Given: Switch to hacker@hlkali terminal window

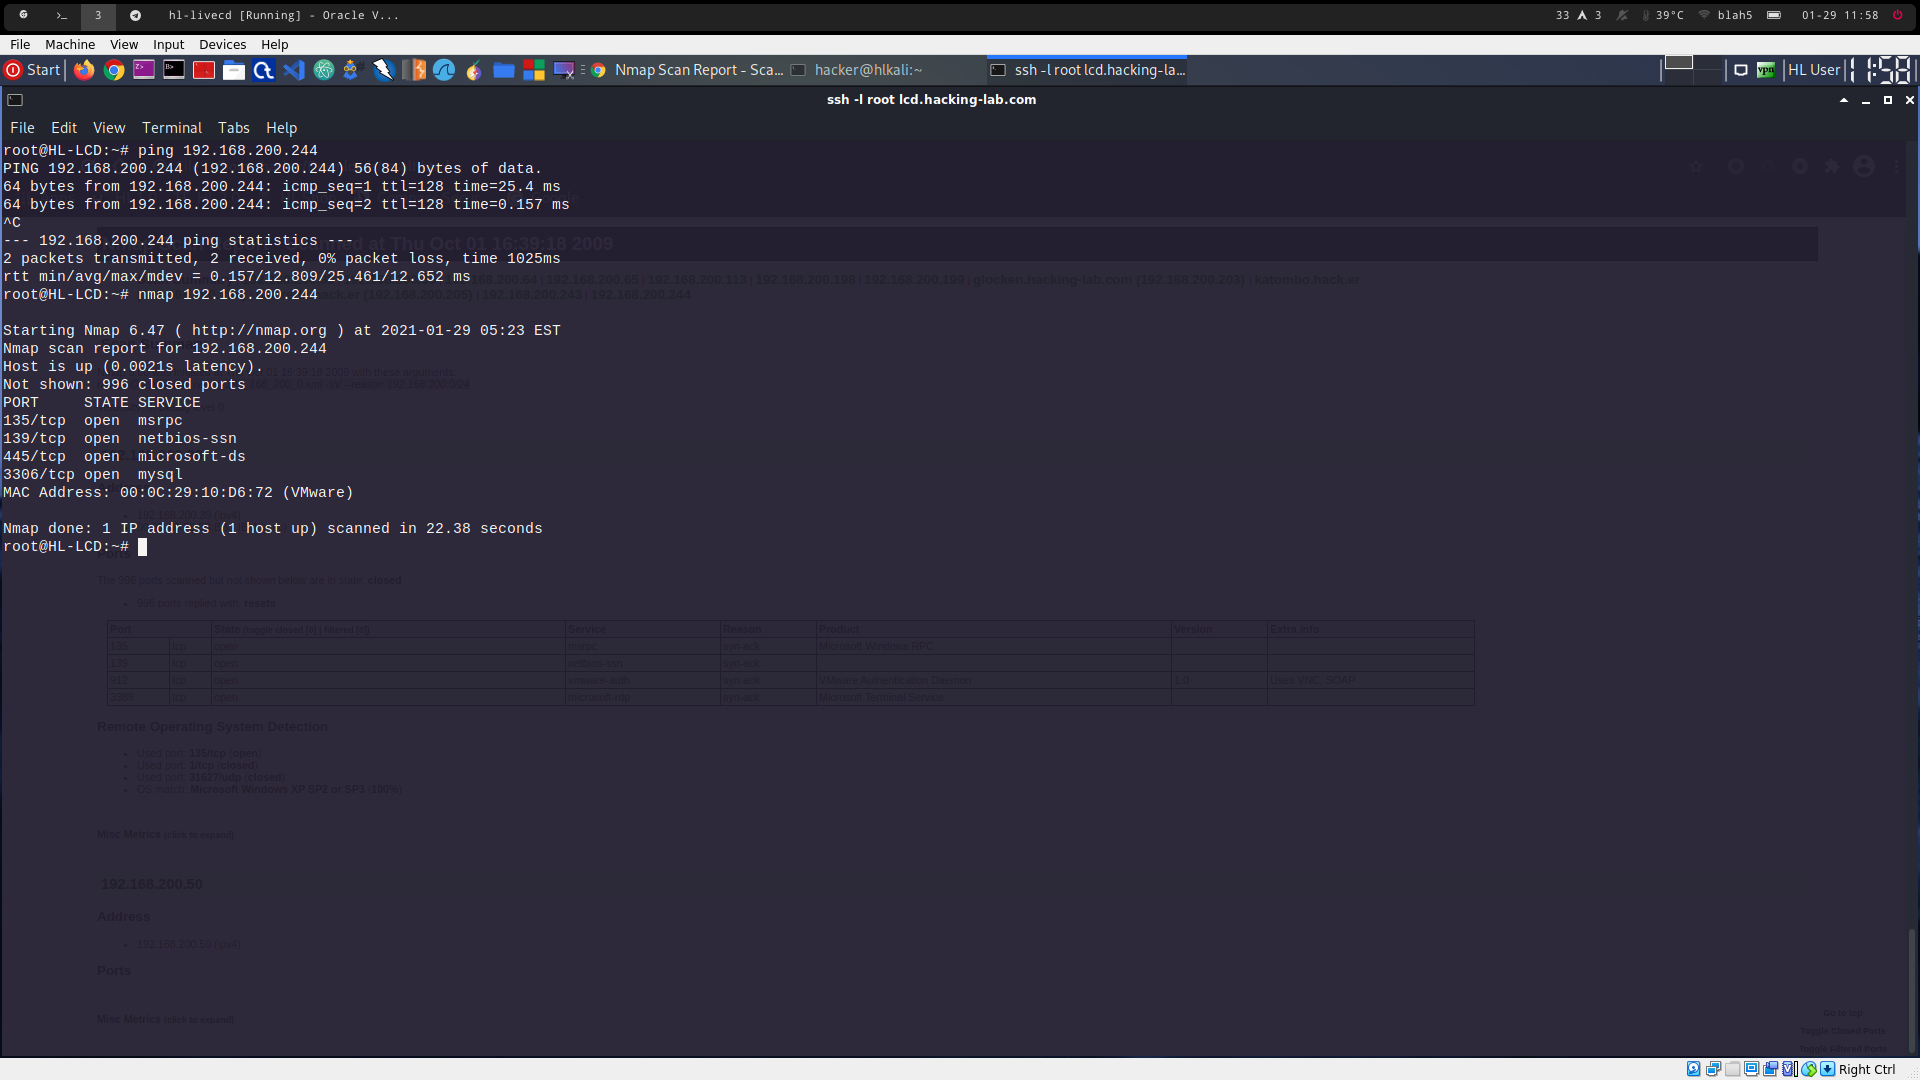Looking at the screenshot, I should [x=867, y=70].
